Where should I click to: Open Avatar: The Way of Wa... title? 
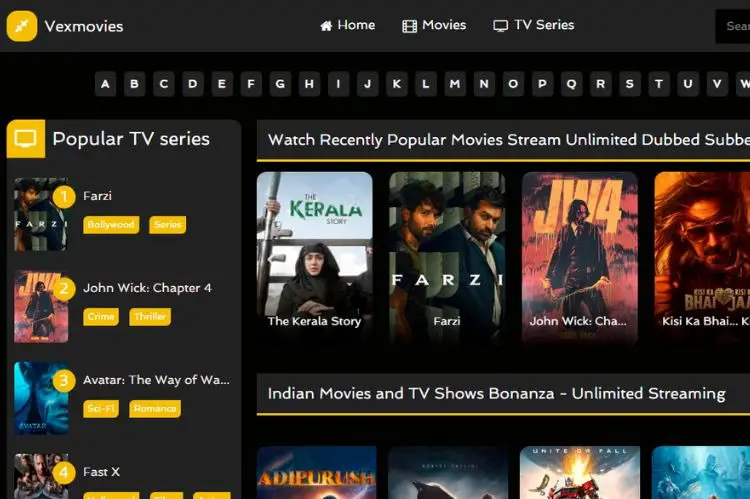point(156,380)
